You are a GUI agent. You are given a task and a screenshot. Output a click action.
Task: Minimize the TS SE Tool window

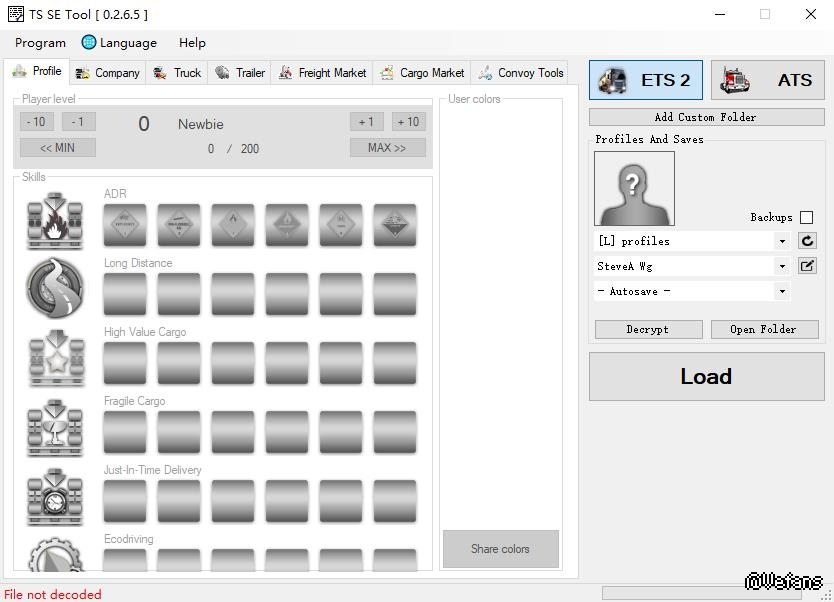[x=720, y=14]
